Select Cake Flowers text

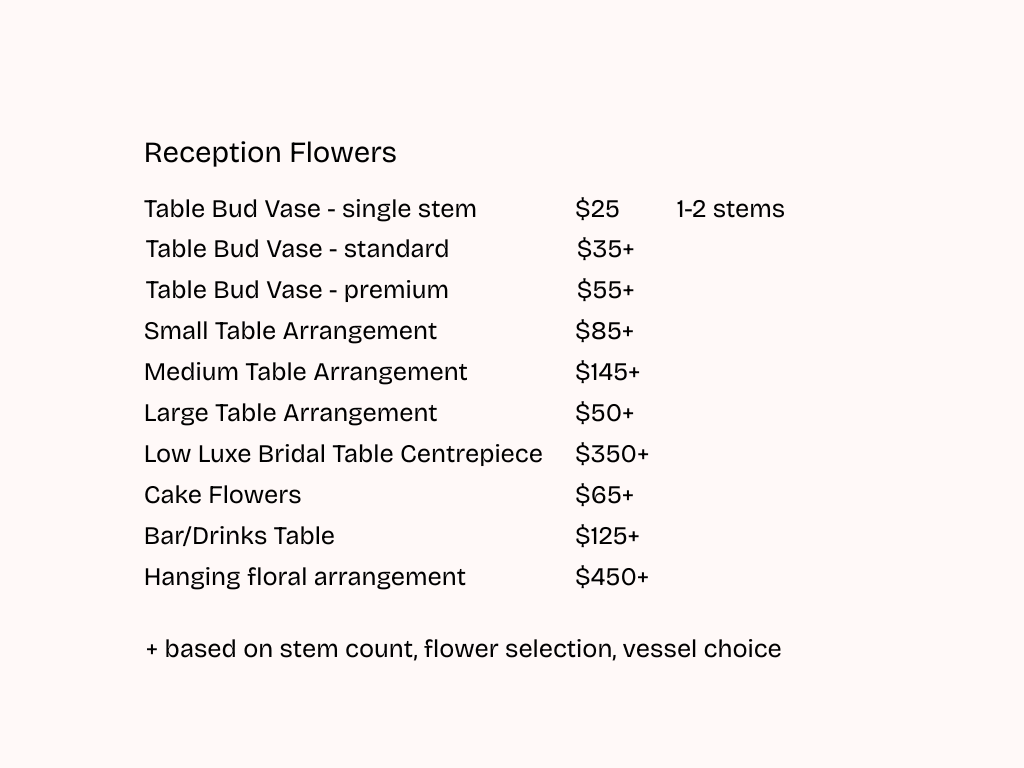[223, 495]
